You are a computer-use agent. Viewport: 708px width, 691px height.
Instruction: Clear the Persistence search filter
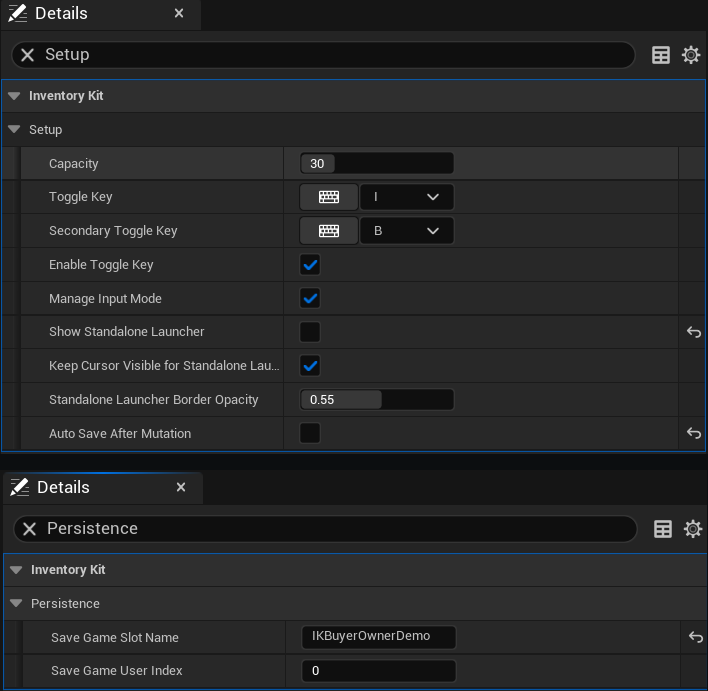(x=29, y=529)
